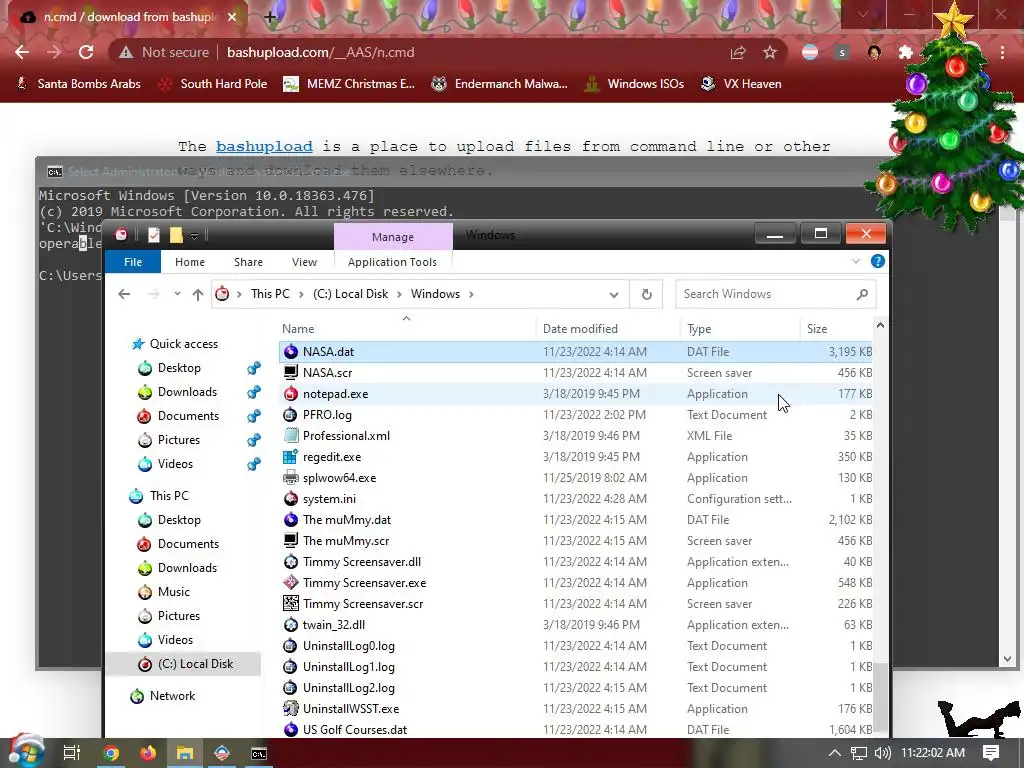
Task: Select Timmy Screensaver.exe icon
Action: click(x=291, y=583)
